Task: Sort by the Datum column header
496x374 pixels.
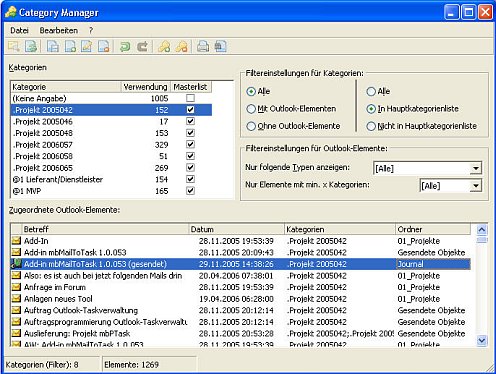Action: 237,229
